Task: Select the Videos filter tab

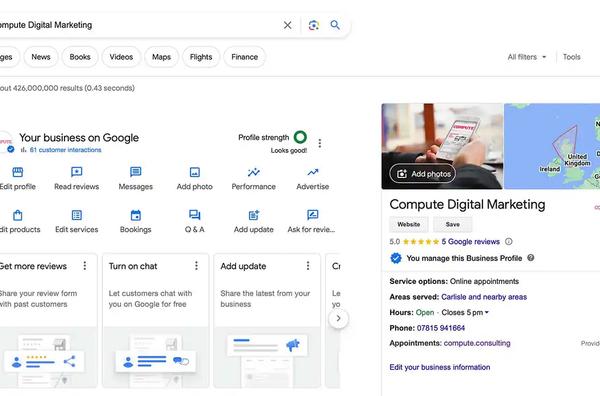Action: pyautogui.click(x=121, y=57)
